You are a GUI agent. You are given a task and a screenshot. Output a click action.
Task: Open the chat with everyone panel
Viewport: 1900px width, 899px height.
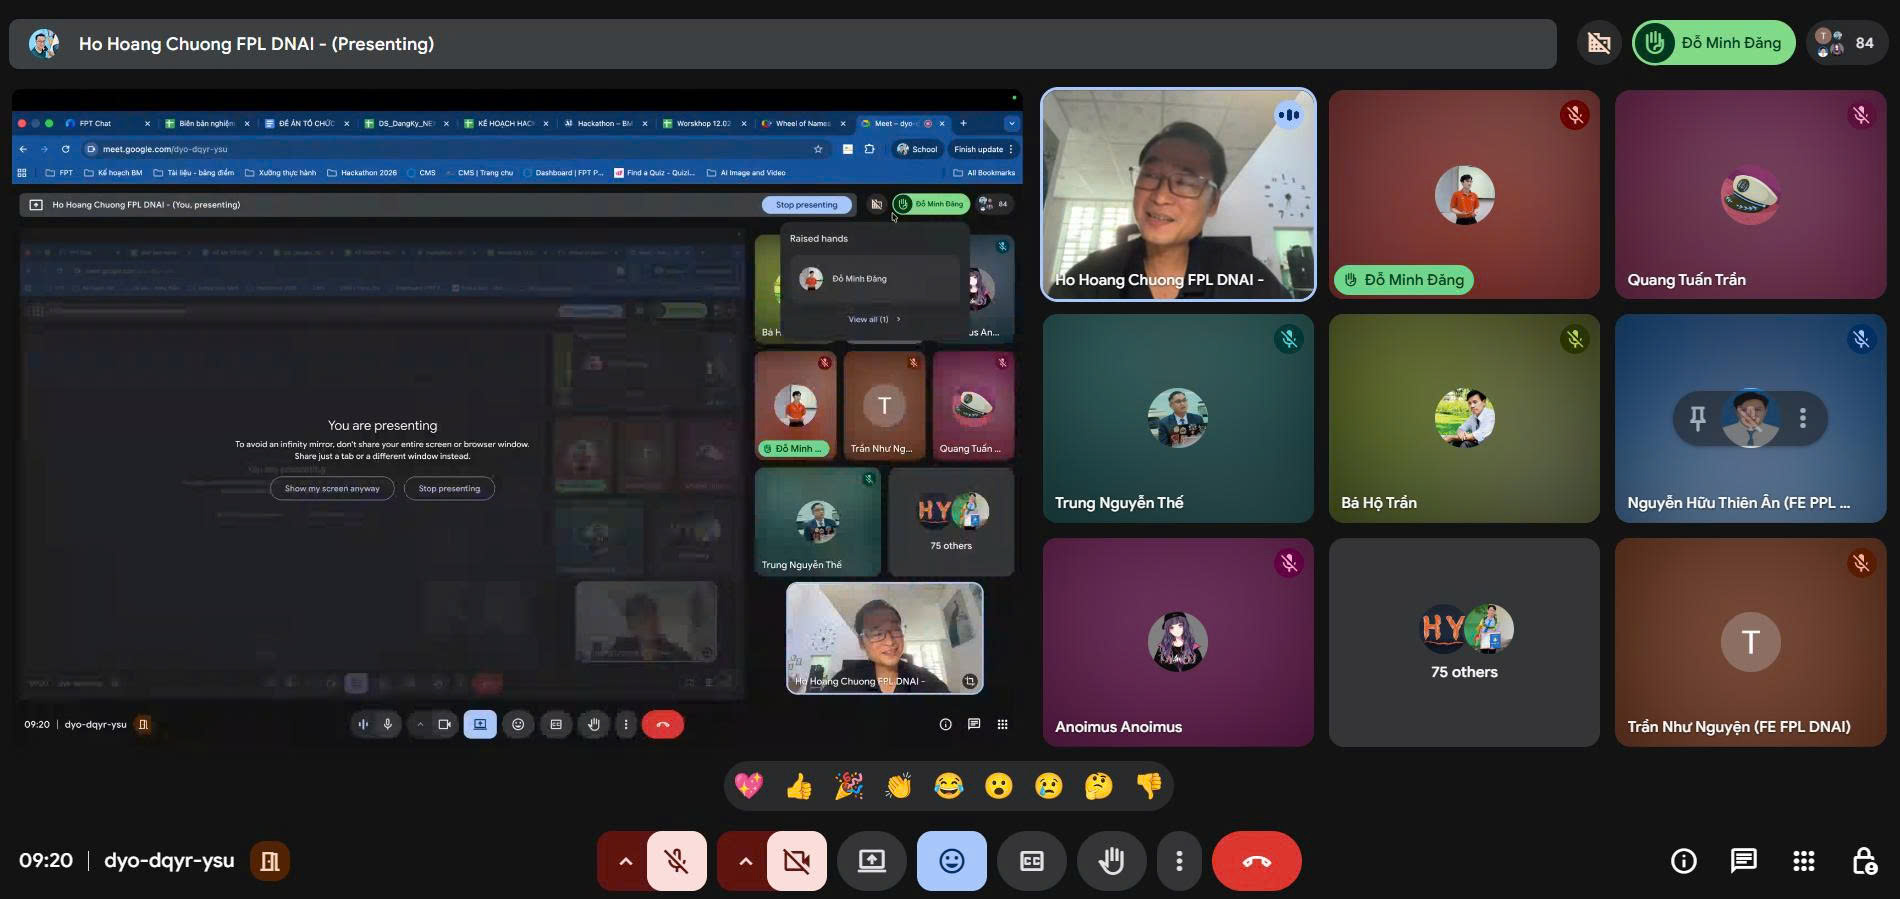tap(1744, 861)
